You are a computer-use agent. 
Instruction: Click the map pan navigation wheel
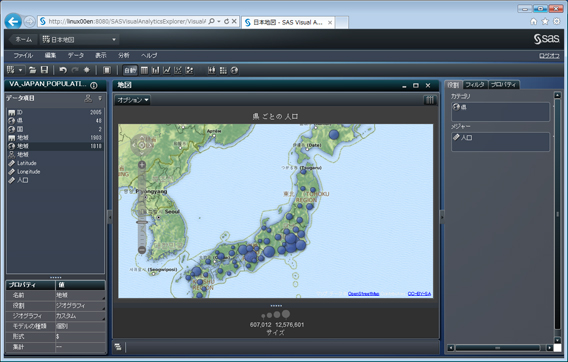(x=142, y=145)
